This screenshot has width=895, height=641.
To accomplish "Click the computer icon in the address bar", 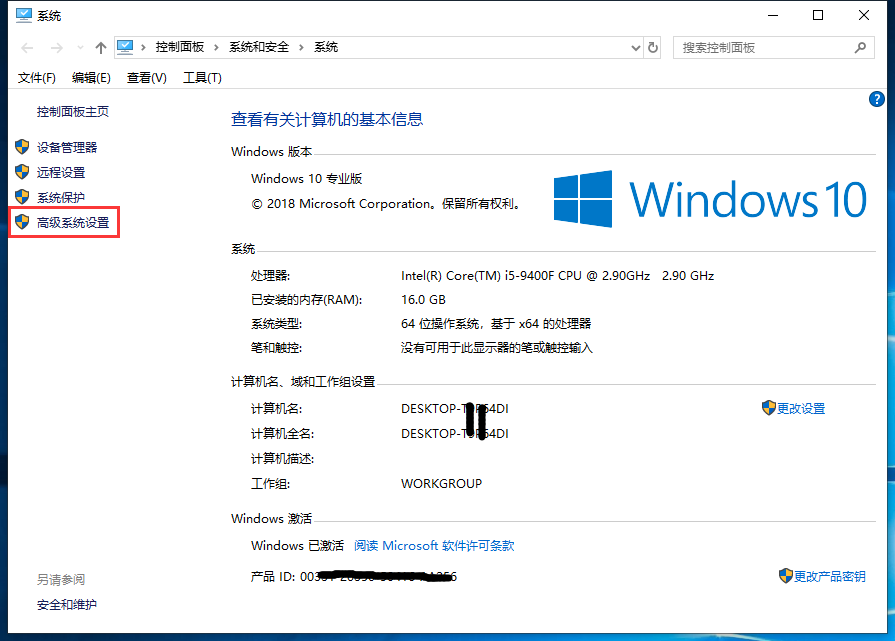I will click(125, 47).
